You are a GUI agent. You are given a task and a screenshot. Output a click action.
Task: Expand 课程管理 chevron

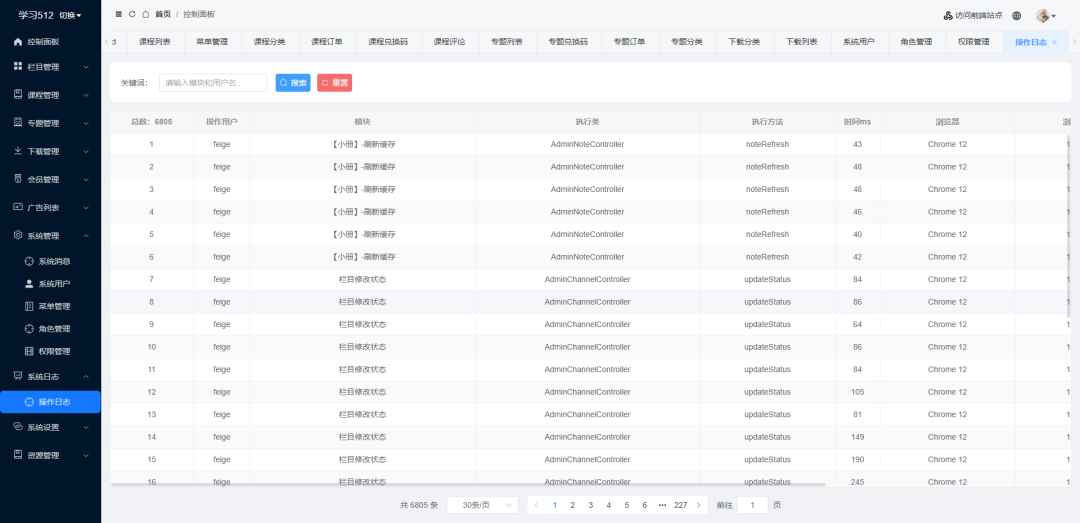click(x=86, y=95)
